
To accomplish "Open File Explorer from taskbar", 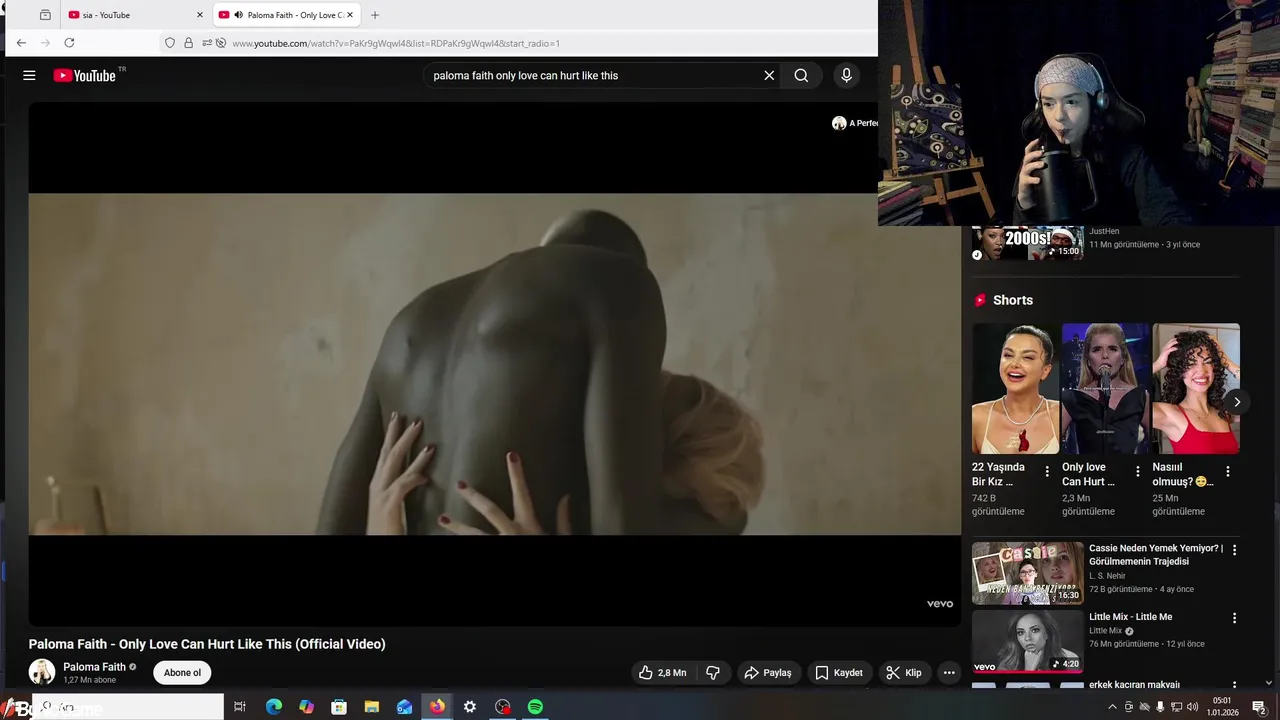I will coord(371,707).
